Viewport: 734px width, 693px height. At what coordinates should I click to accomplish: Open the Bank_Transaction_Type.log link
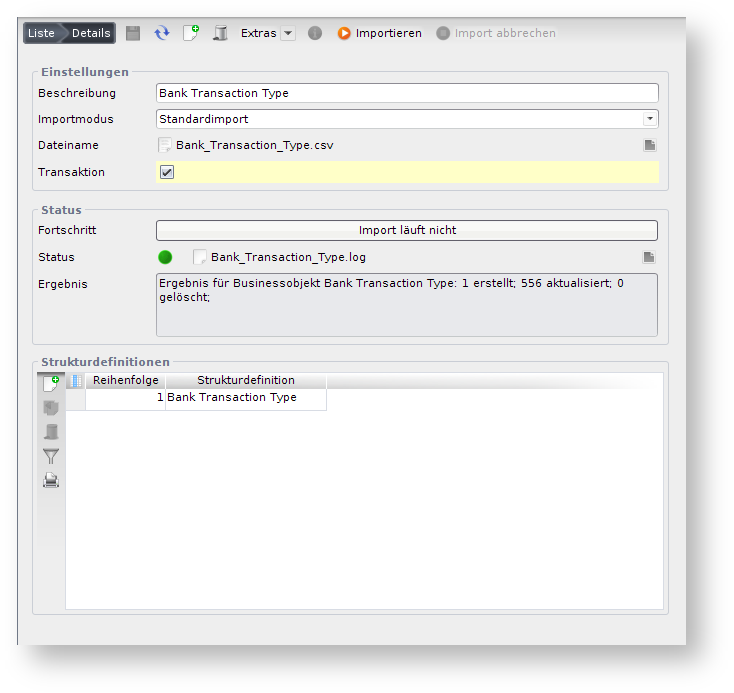coord(288,257)
